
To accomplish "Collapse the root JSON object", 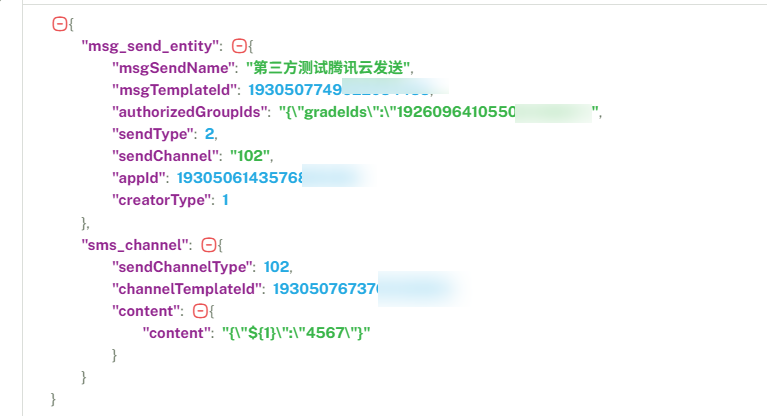I will [x=60, y=23].
